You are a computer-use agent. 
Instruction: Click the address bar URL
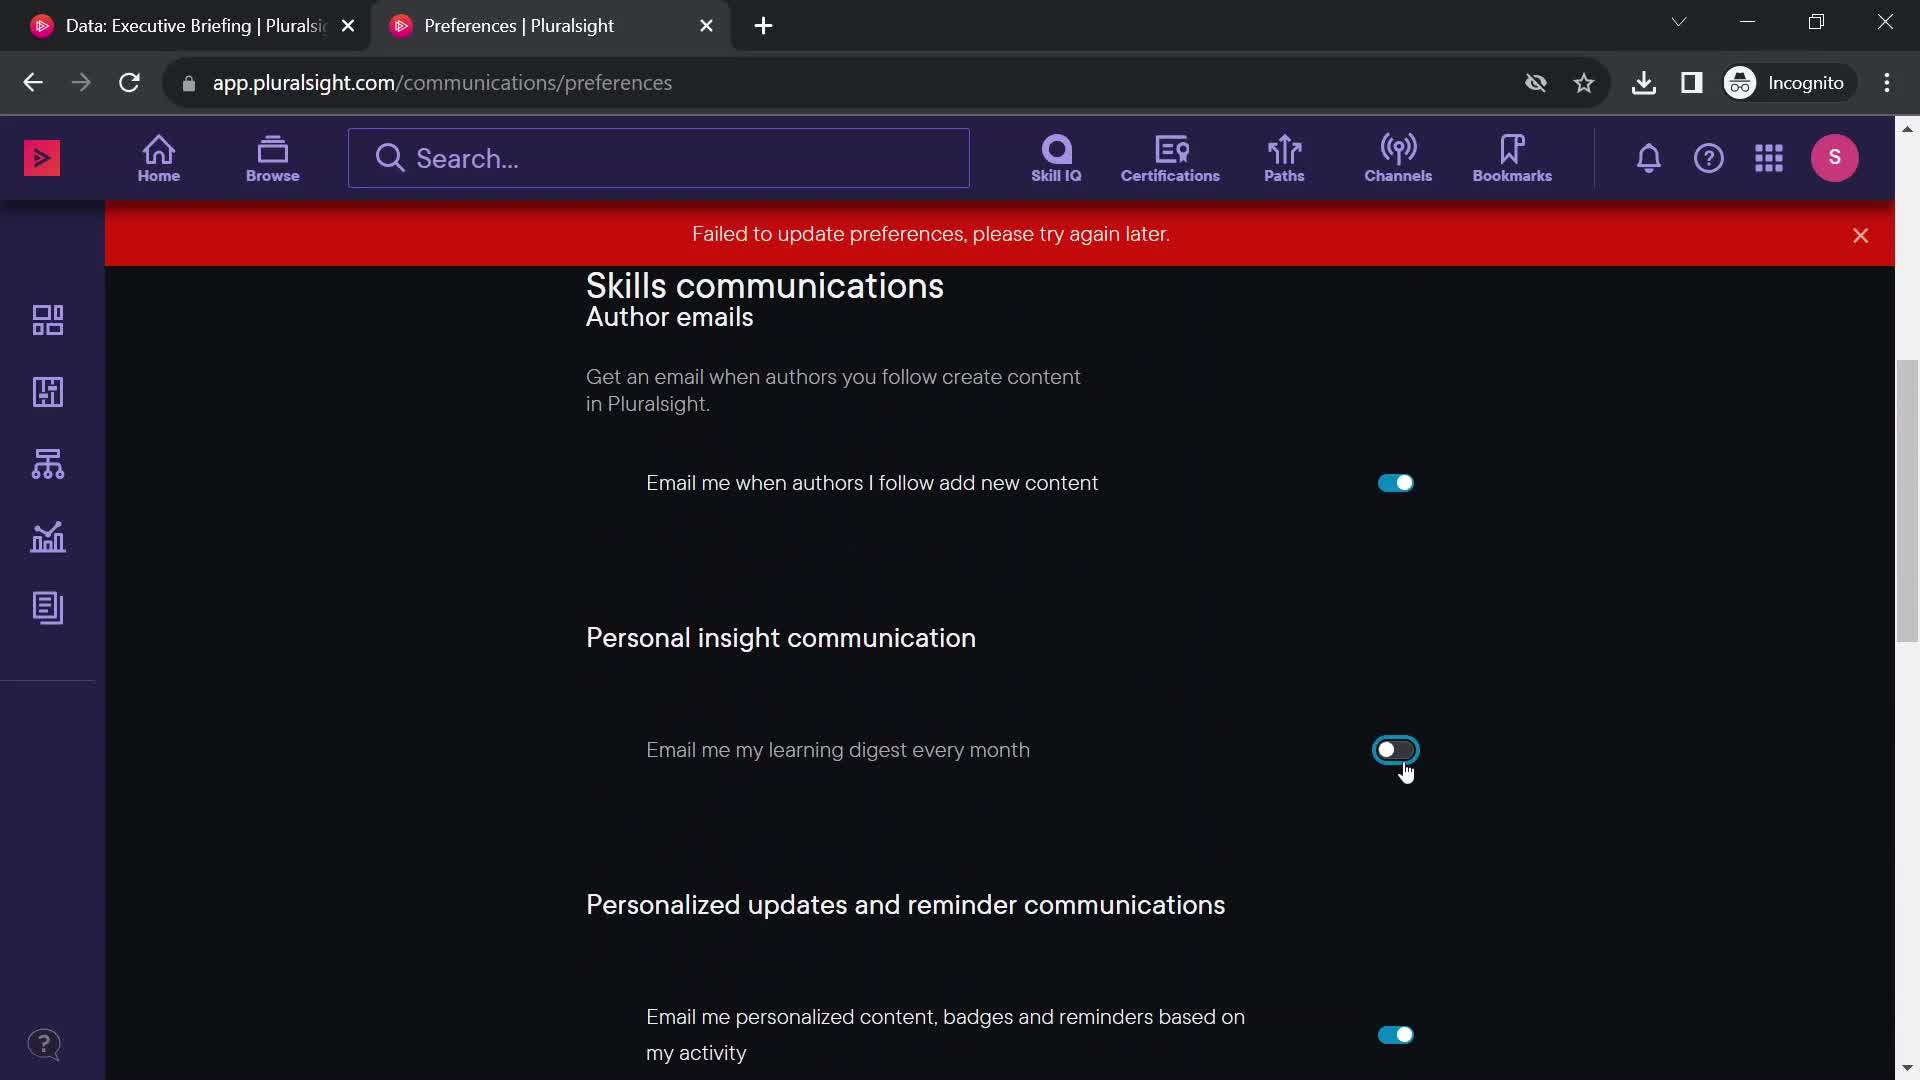[442, 83]
